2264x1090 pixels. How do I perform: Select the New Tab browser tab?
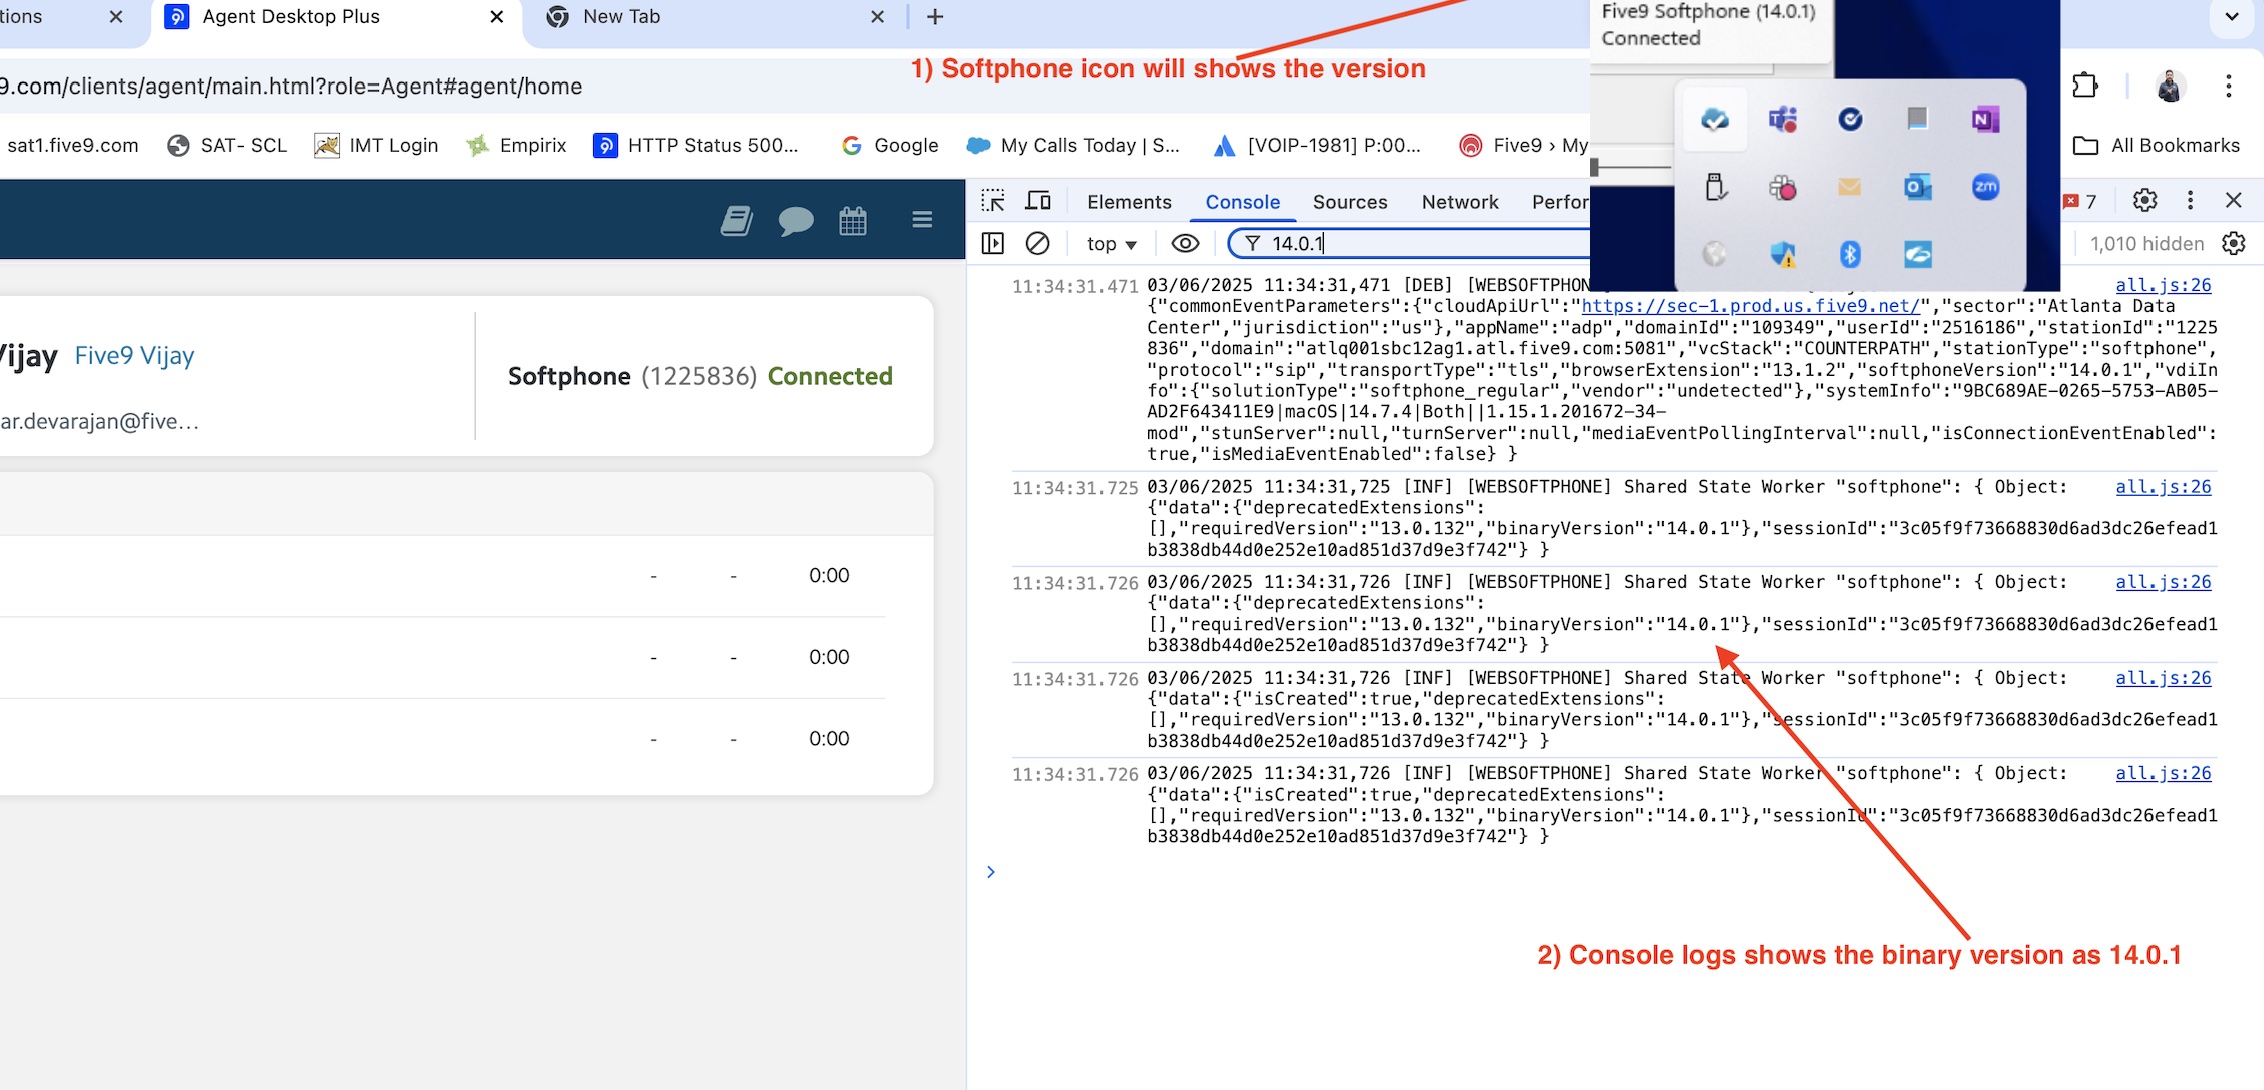click(x=716, y=18)
